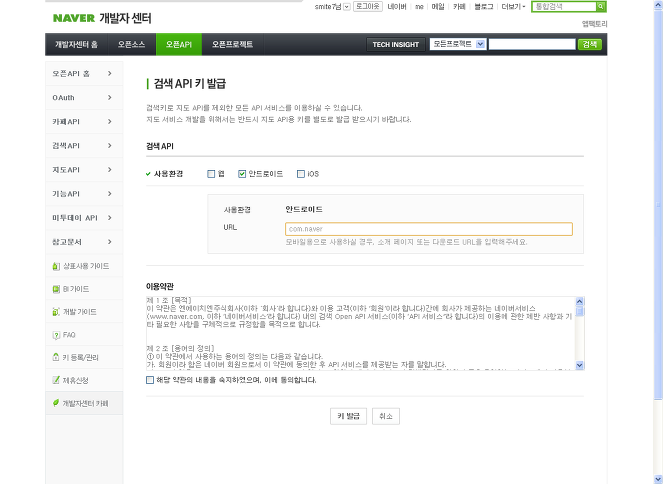Screen dimensions: 663x484
Task: Click the TECH INSIGHT button
Action: (x=396, y=44)
